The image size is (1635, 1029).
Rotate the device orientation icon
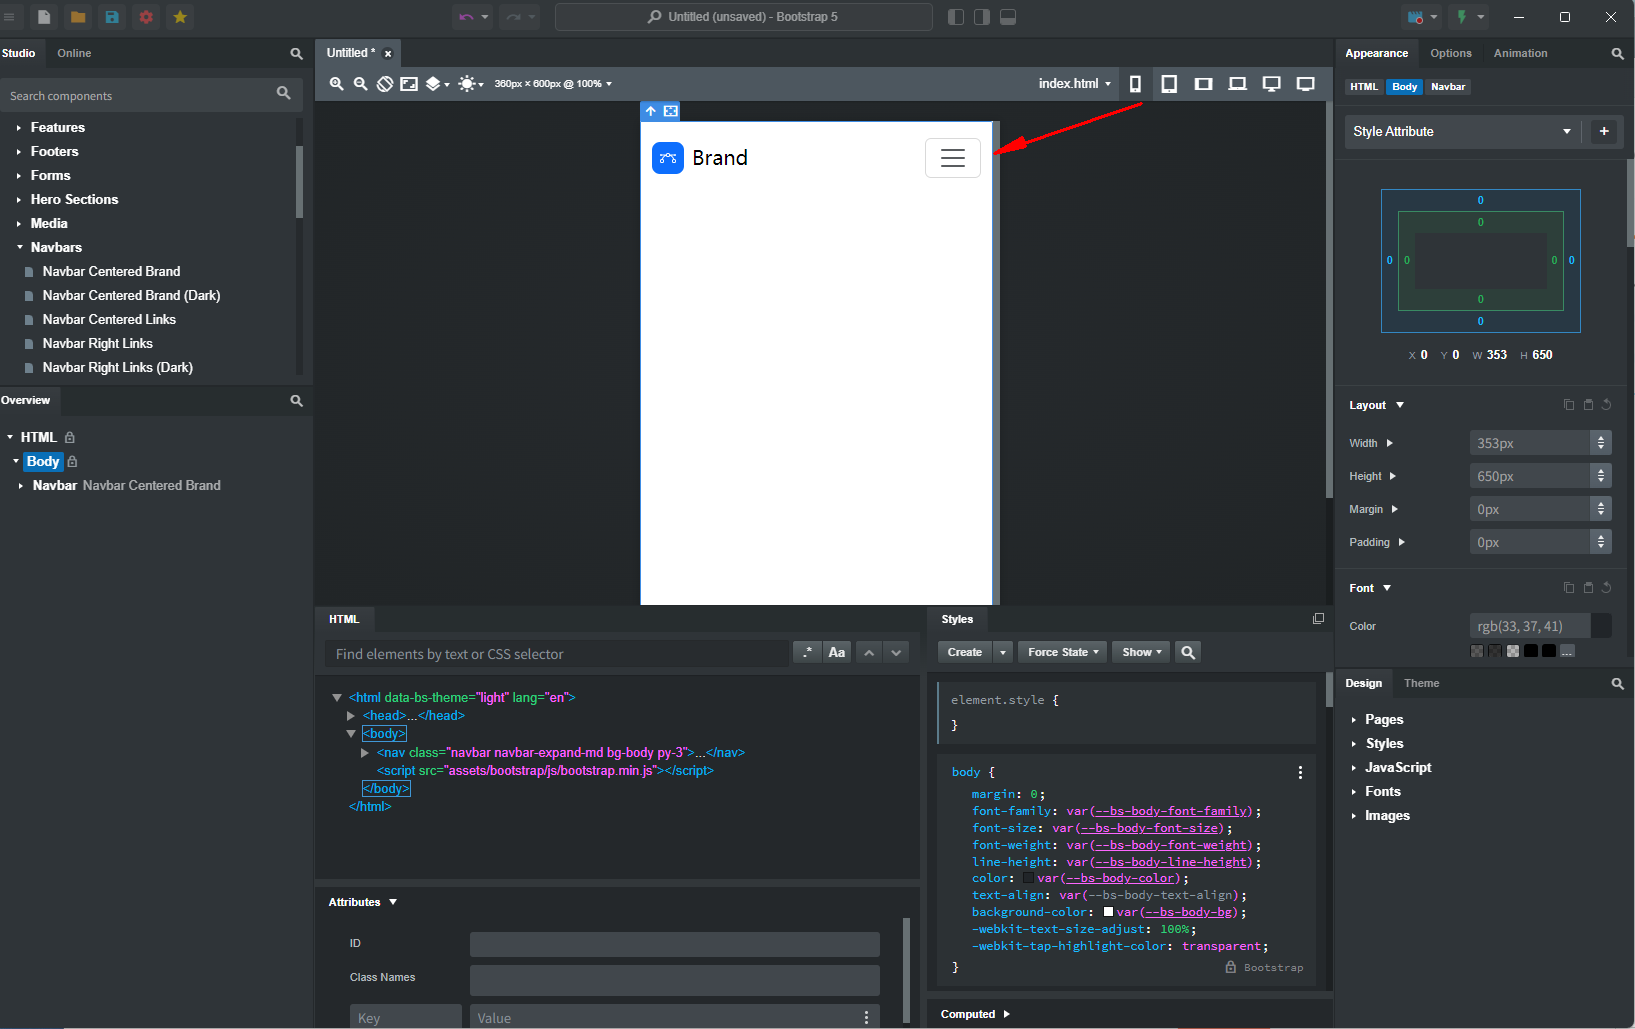point(385,84)
